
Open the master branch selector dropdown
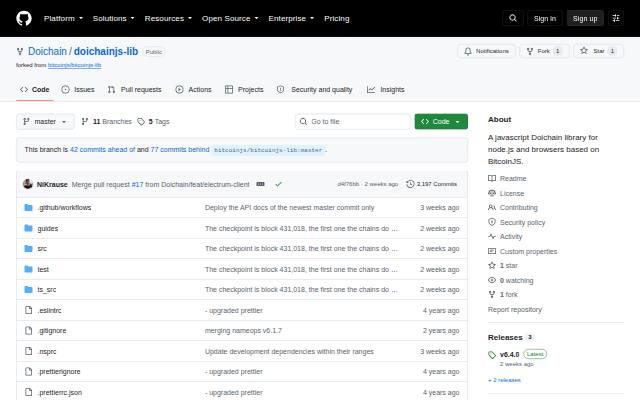tap(45, 122)
